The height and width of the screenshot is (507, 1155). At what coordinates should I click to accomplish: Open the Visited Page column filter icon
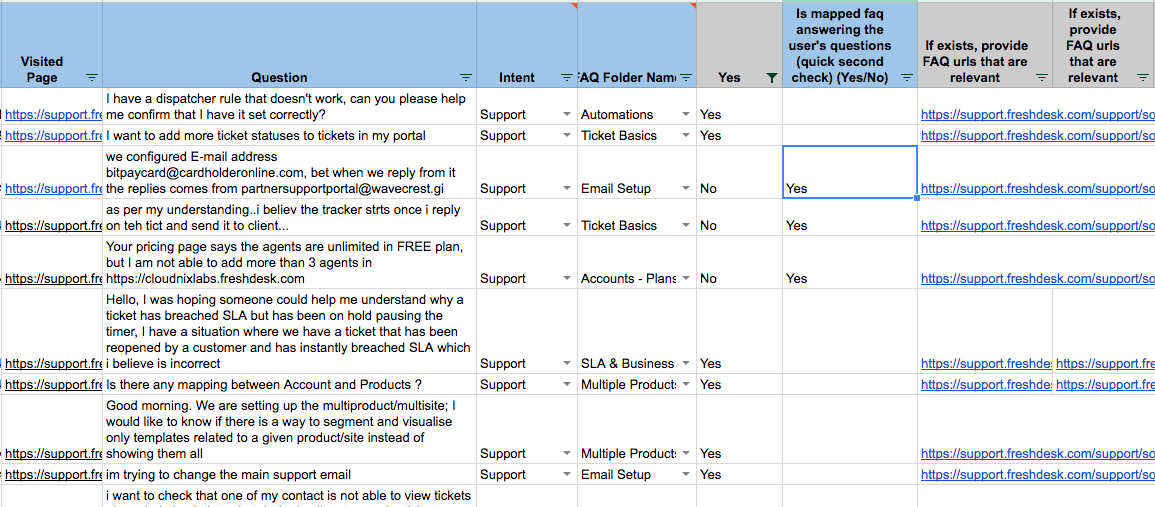(x=92, y=78)
